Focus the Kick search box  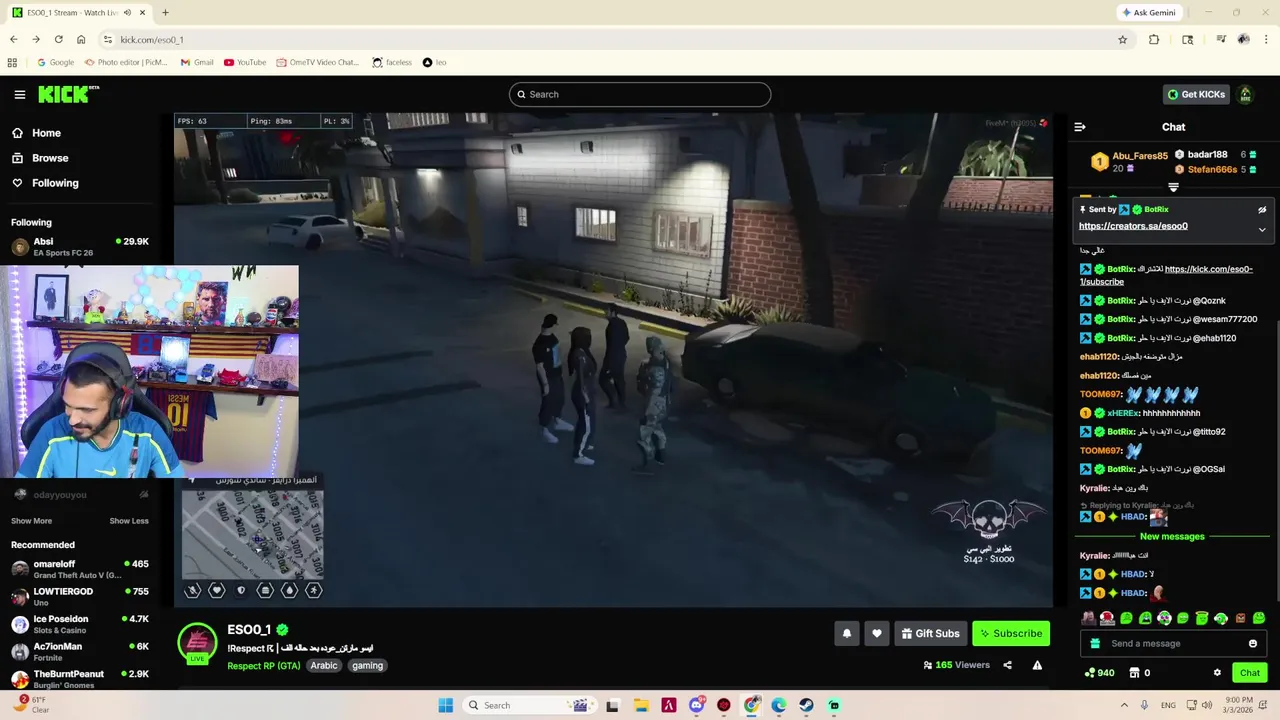pyautogui.click(x=640, y=94)
